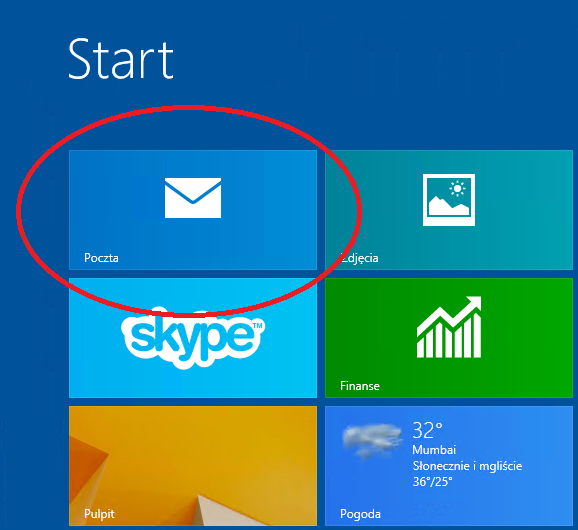This screenshot has width=578, height=530.
Task: Select the Mumbai city name
Action: coord(434,450)
